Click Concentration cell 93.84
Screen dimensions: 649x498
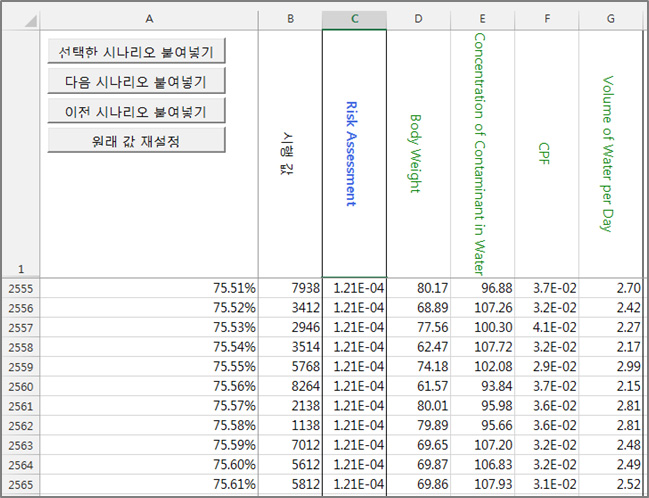483,386
